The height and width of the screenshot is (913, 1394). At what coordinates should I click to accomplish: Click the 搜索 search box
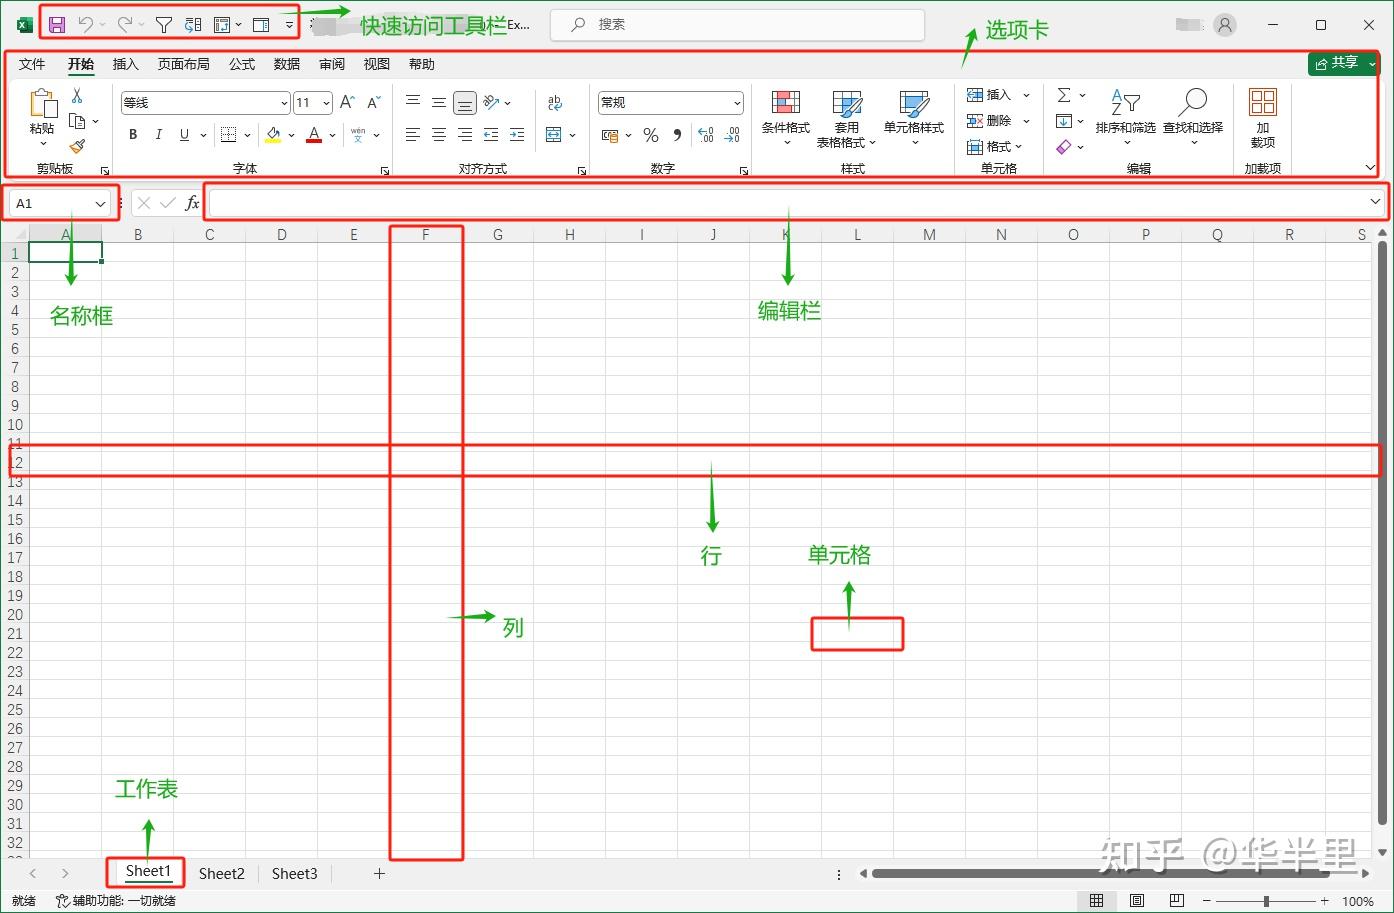[x=737, y=24]
